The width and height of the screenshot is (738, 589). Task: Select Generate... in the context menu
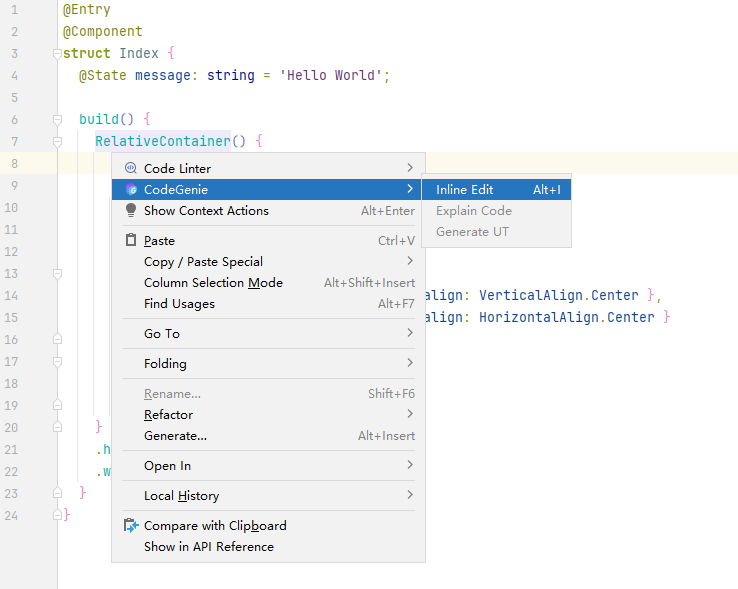175,436
